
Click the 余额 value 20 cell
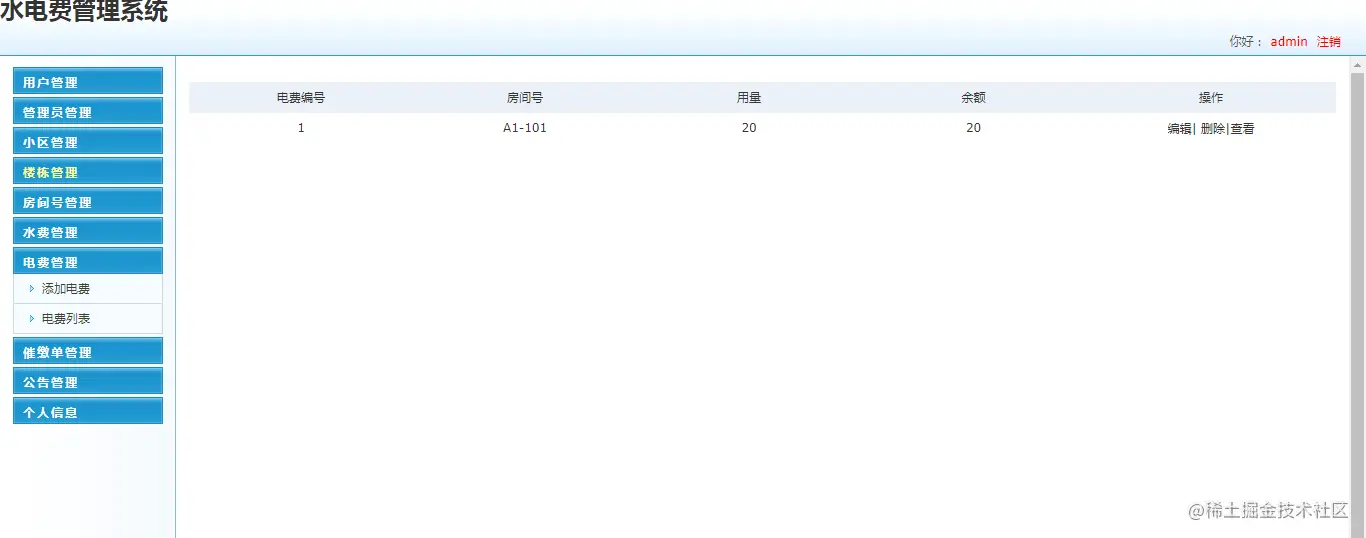(973, 128)
